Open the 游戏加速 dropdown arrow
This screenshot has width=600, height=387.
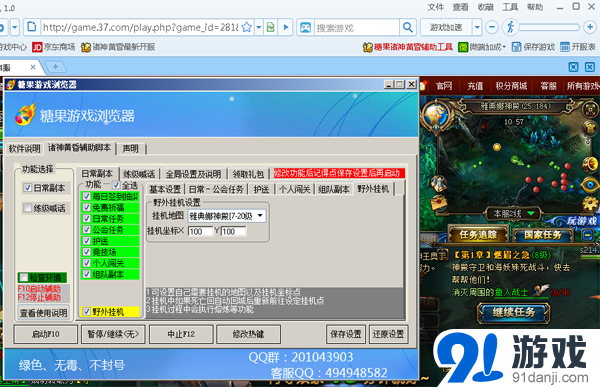pos(477,27)
